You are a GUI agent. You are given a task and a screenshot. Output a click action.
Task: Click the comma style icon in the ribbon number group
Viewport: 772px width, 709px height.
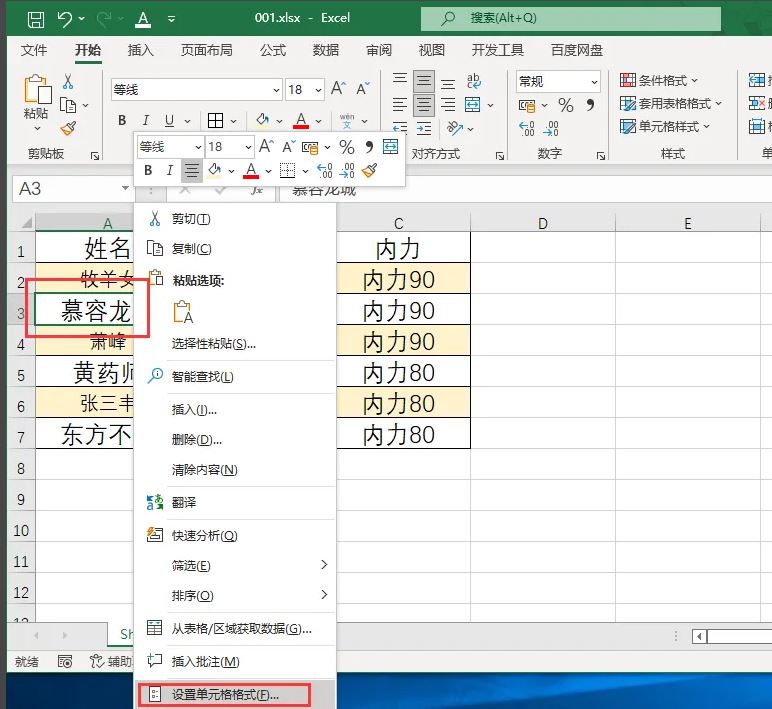pos(590,104)
